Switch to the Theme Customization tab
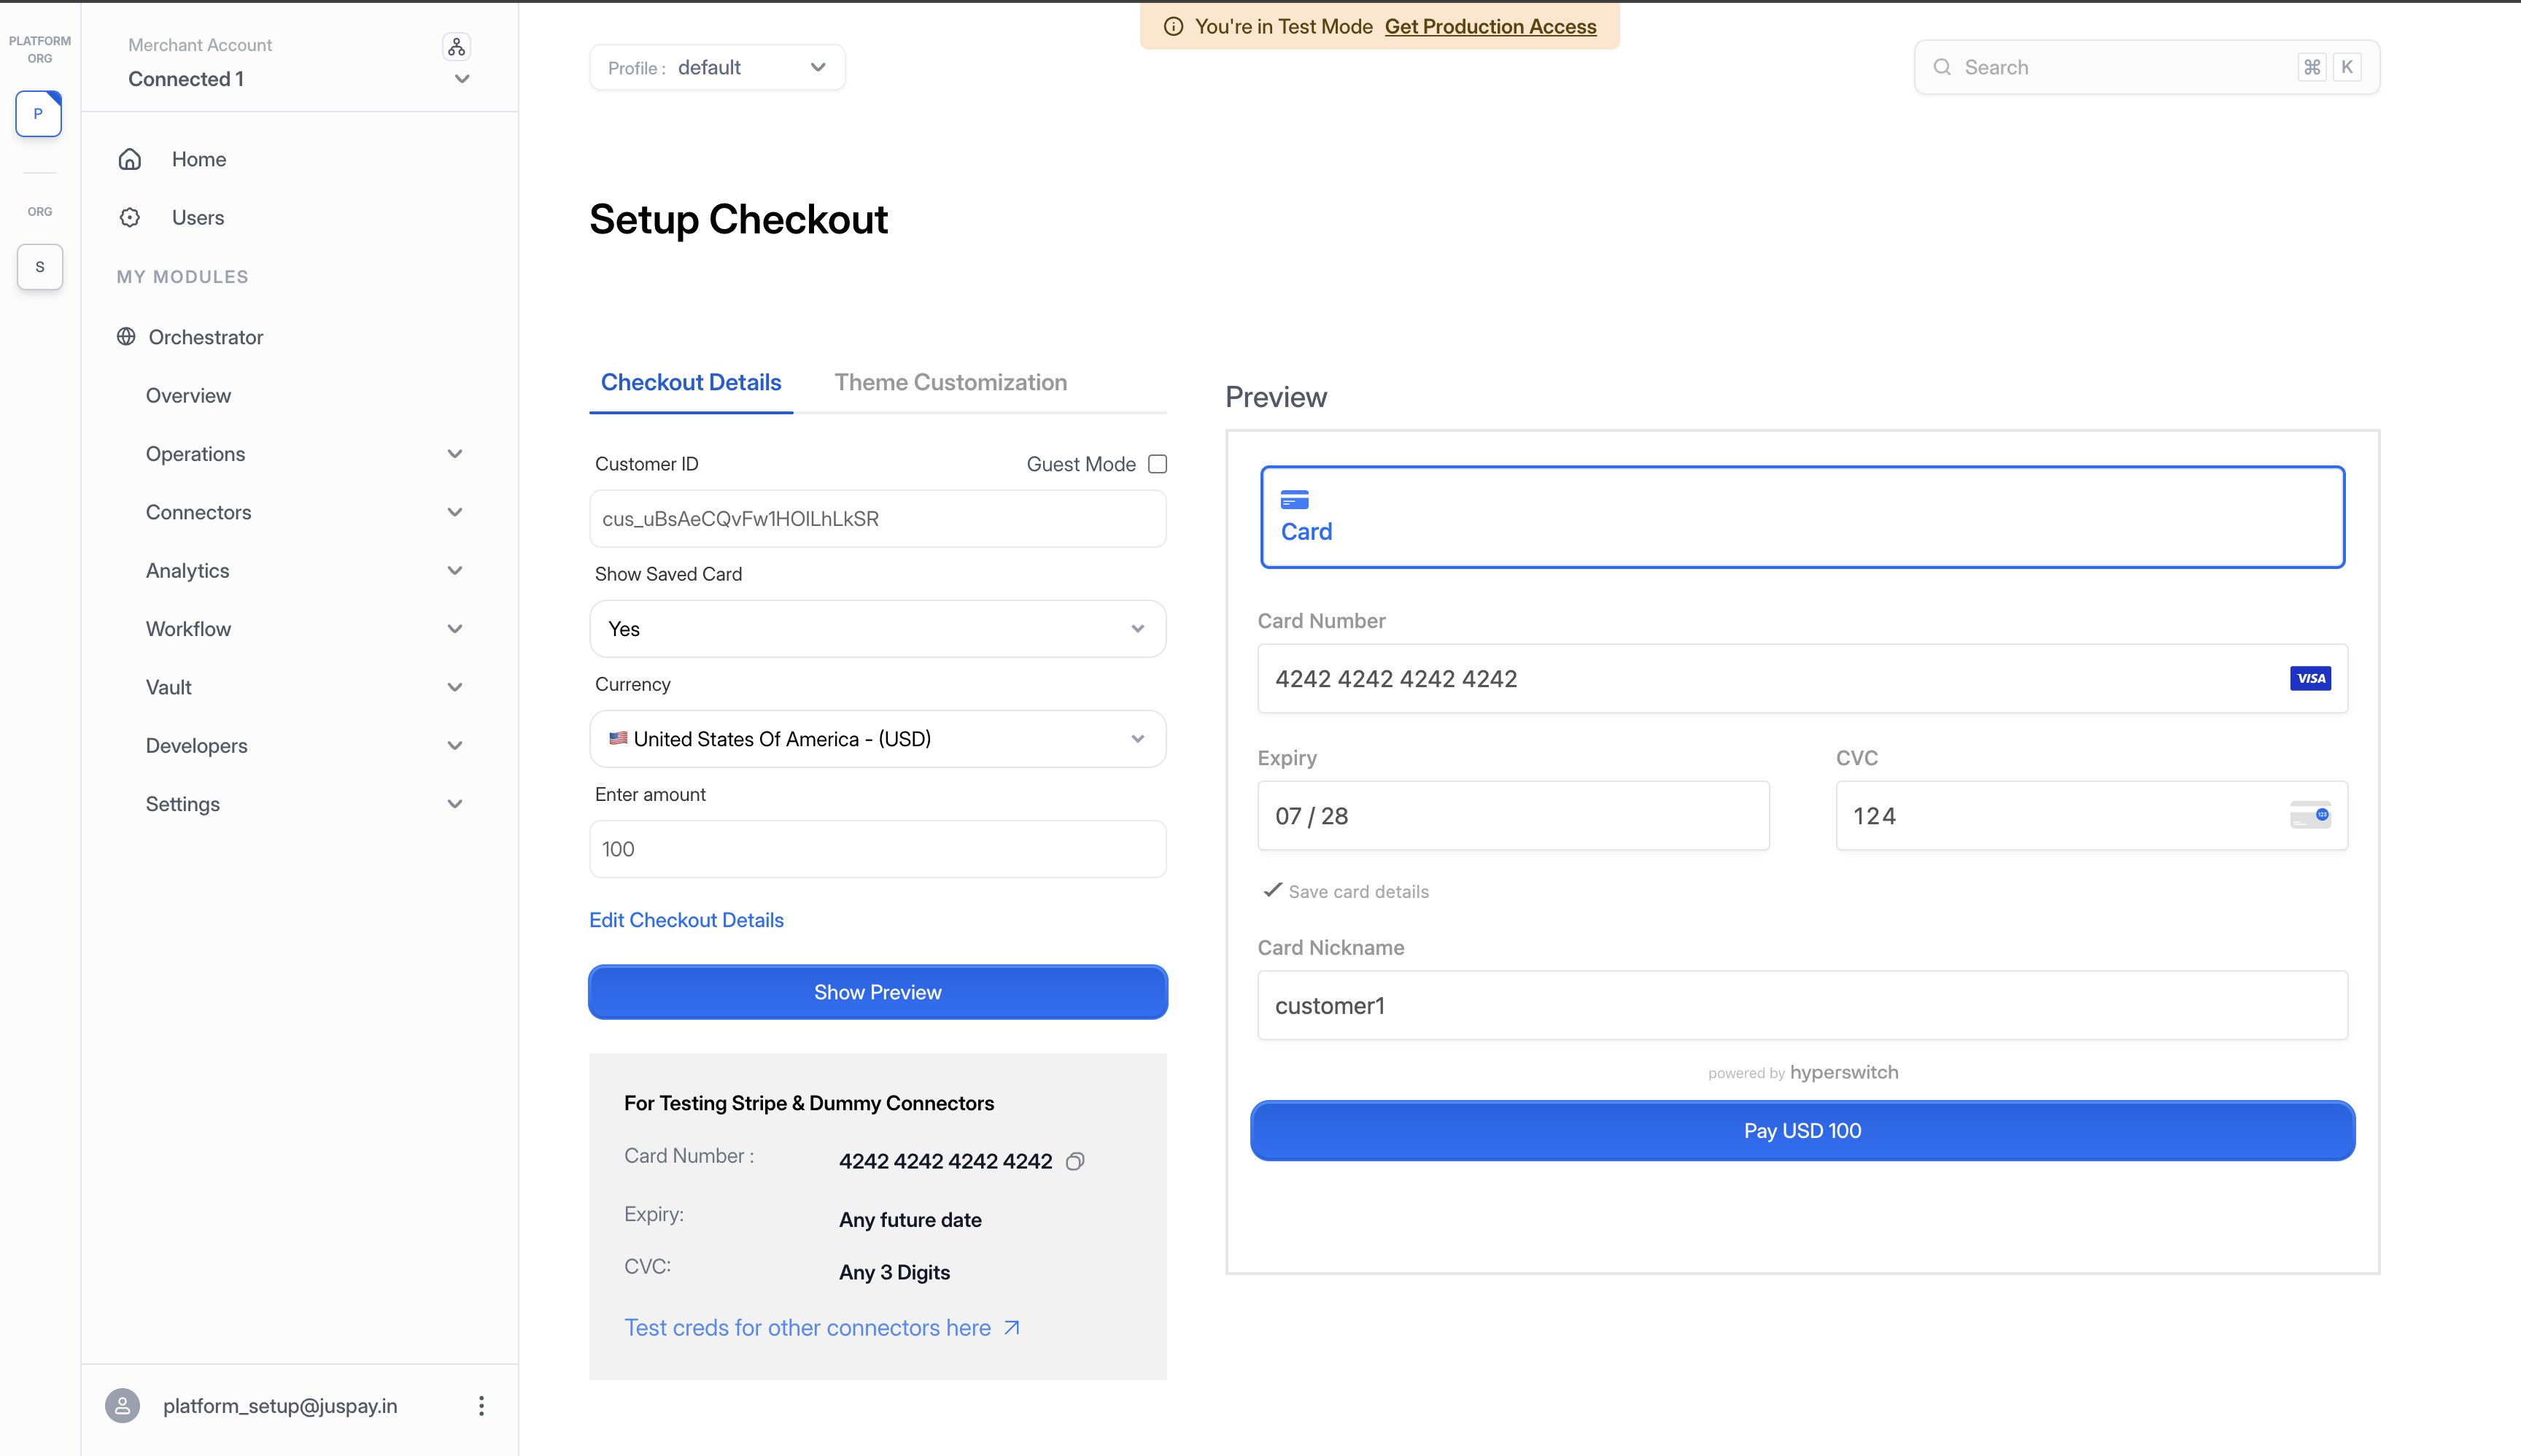 click(x=950, y=382)
